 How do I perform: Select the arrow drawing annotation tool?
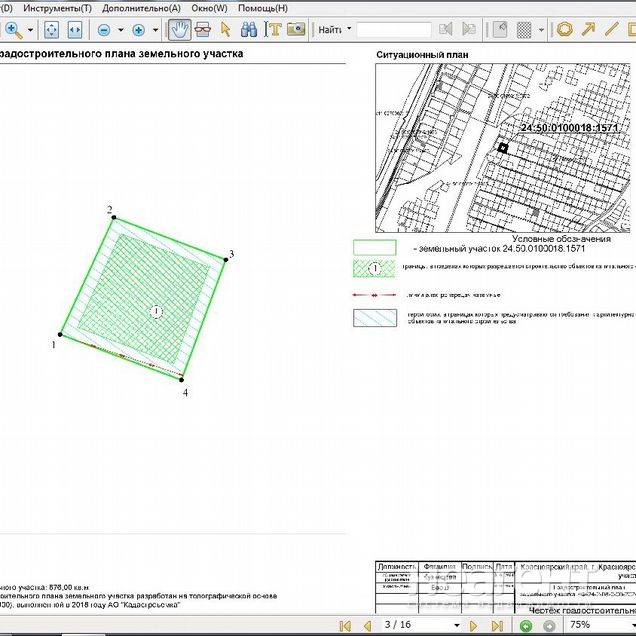588,30
